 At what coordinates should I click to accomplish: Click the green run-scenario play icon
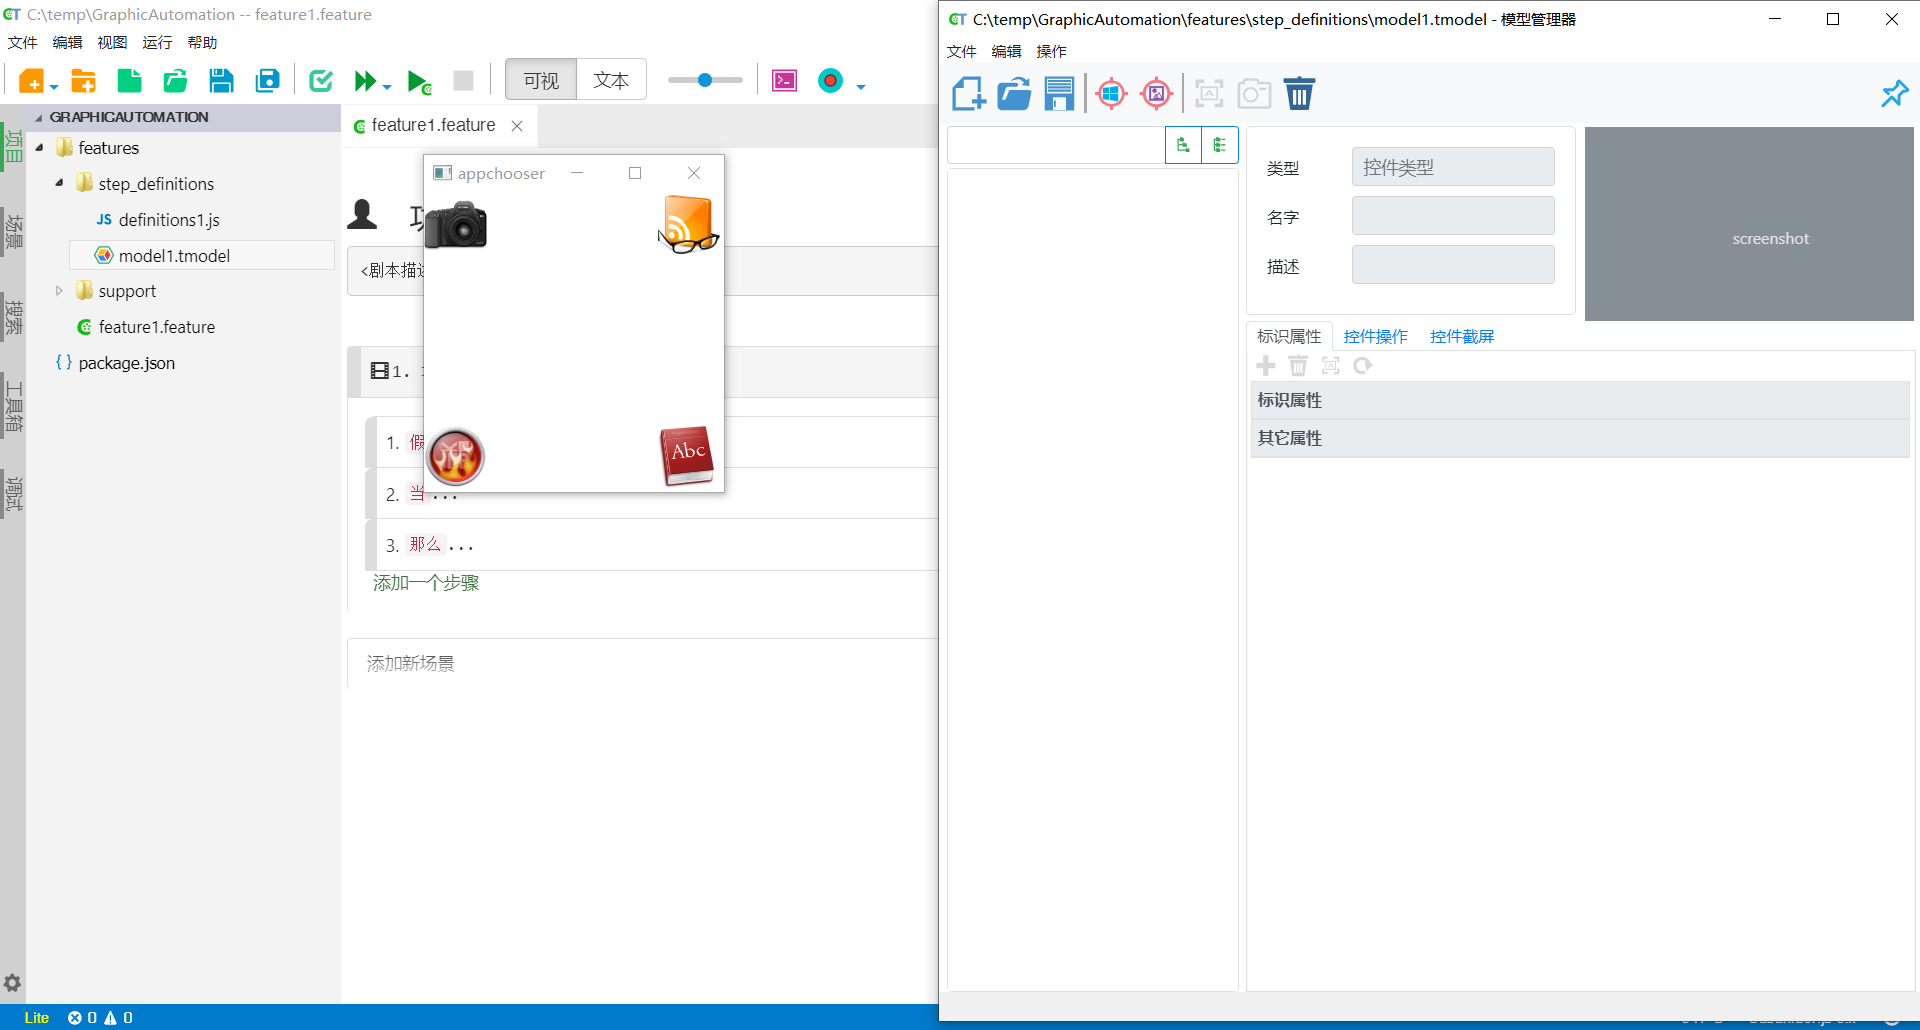419,82
